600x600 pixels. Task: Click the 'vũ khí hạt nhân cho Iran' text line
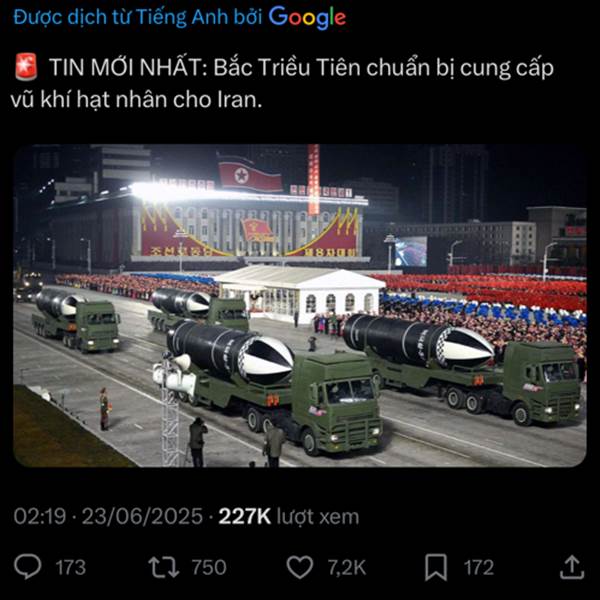[136, 99]
